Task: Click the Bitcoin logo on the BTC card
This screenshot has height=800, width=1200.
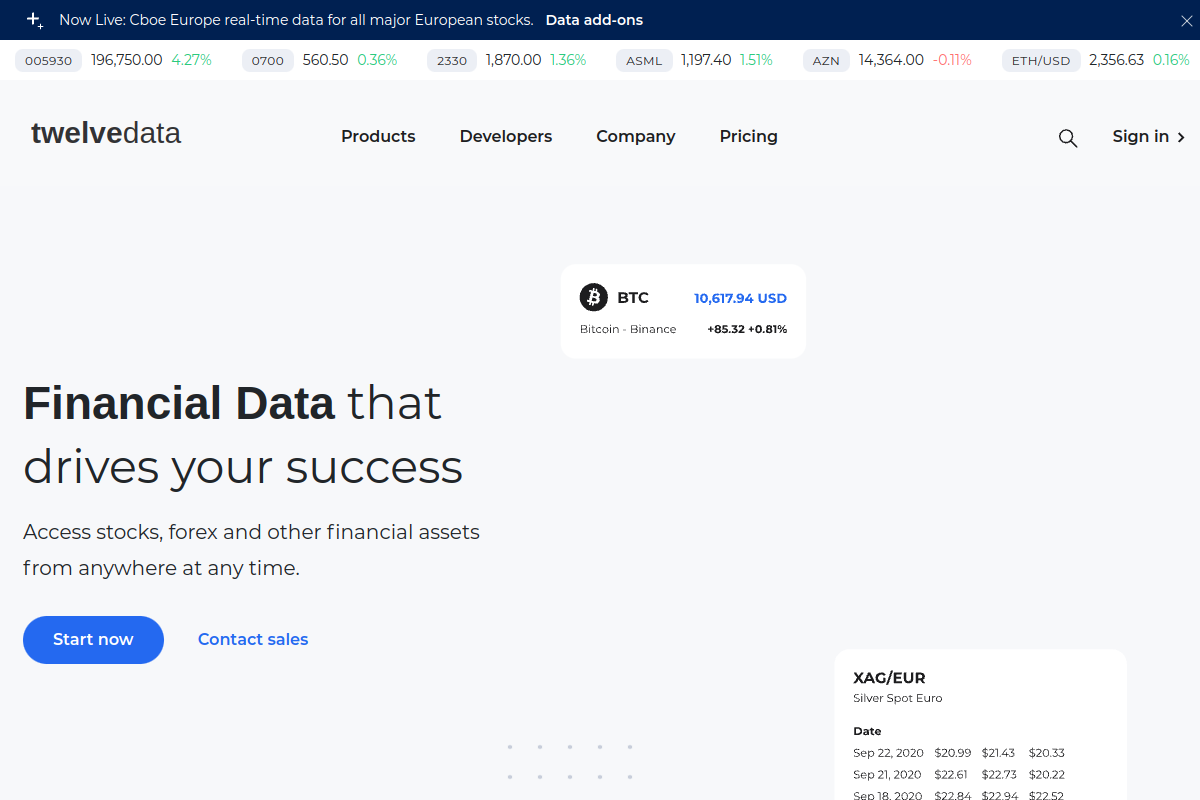Action: pos(593,297)
